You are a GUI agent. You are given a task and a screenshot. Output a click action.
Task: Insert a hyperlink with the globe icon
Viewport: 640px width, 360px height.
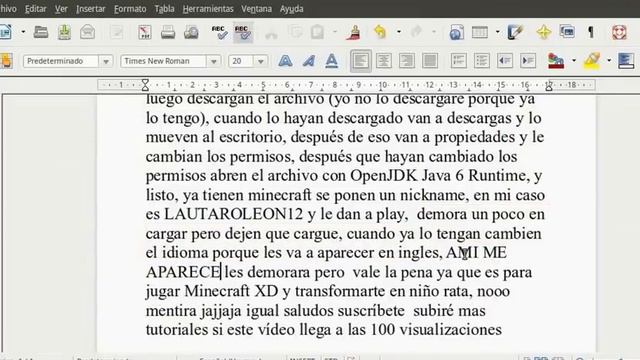pyautogui.click(x=456, y=32)
